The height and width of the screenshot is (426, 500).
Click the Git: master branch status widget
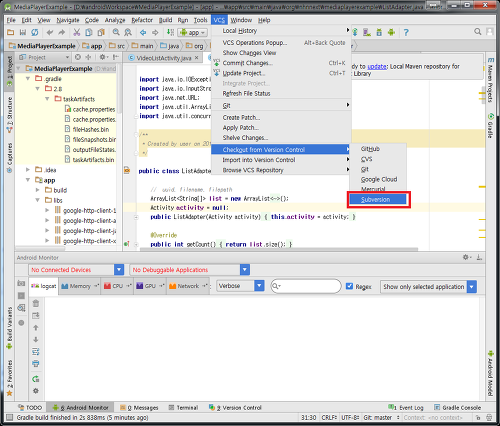pos(381,417)
